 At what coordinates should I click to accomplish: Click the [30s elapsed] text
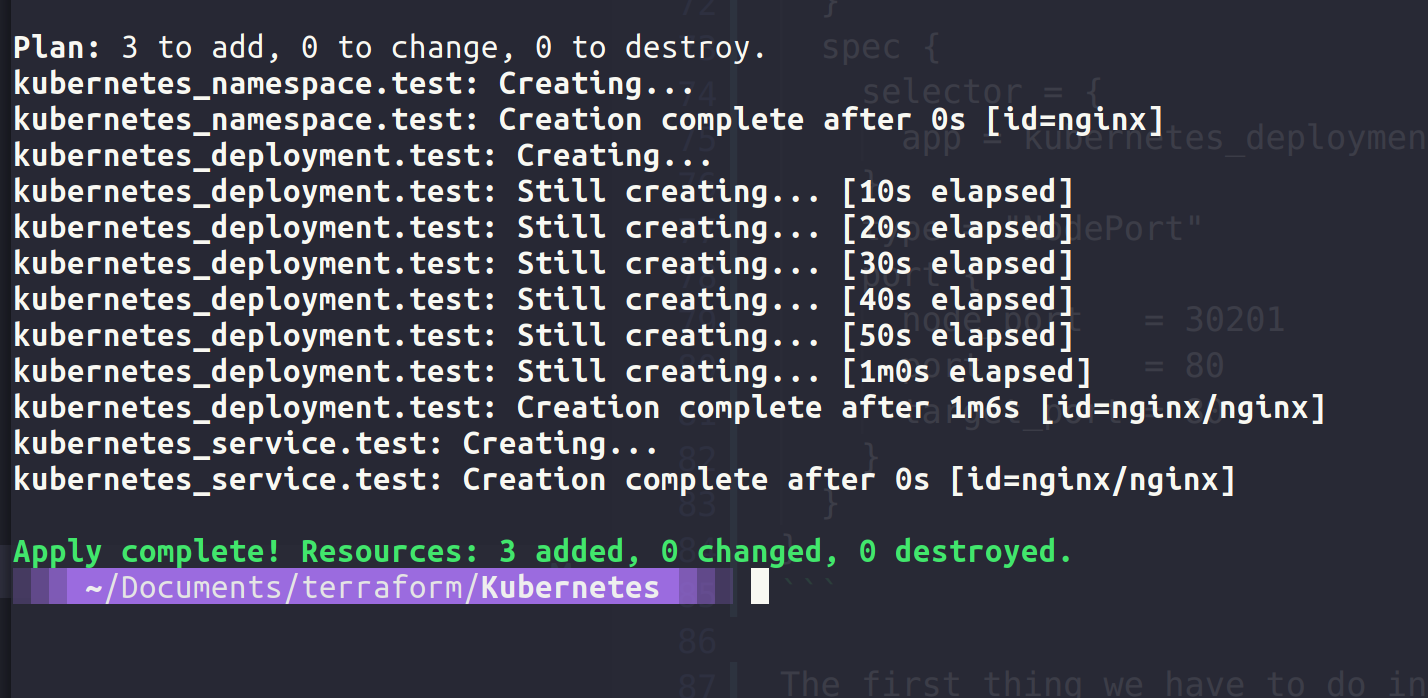pyautogui.click(x=958, y=264)
